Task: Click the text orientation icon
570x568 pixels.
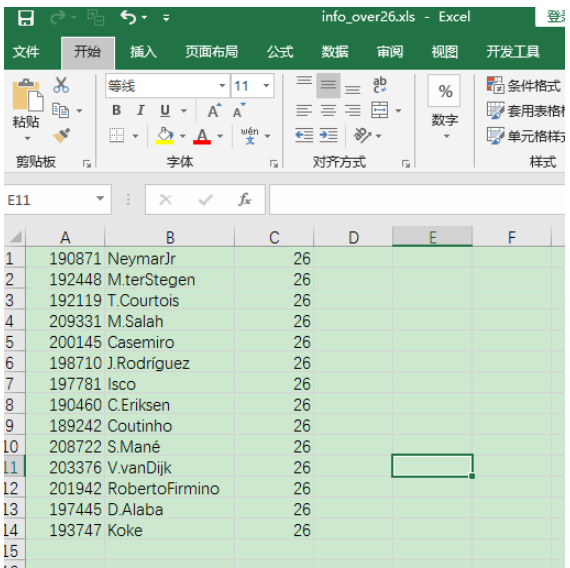Action: [362, 135]
